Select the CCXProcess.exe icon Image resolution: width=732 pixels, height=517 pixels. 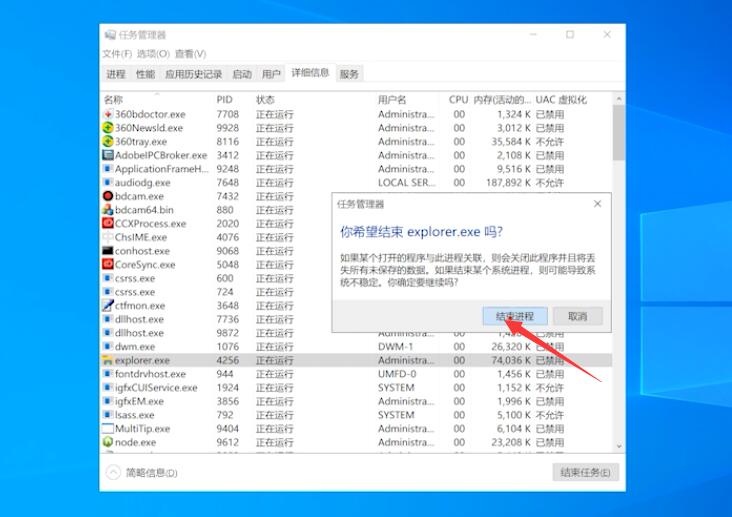tap(108, 224)
